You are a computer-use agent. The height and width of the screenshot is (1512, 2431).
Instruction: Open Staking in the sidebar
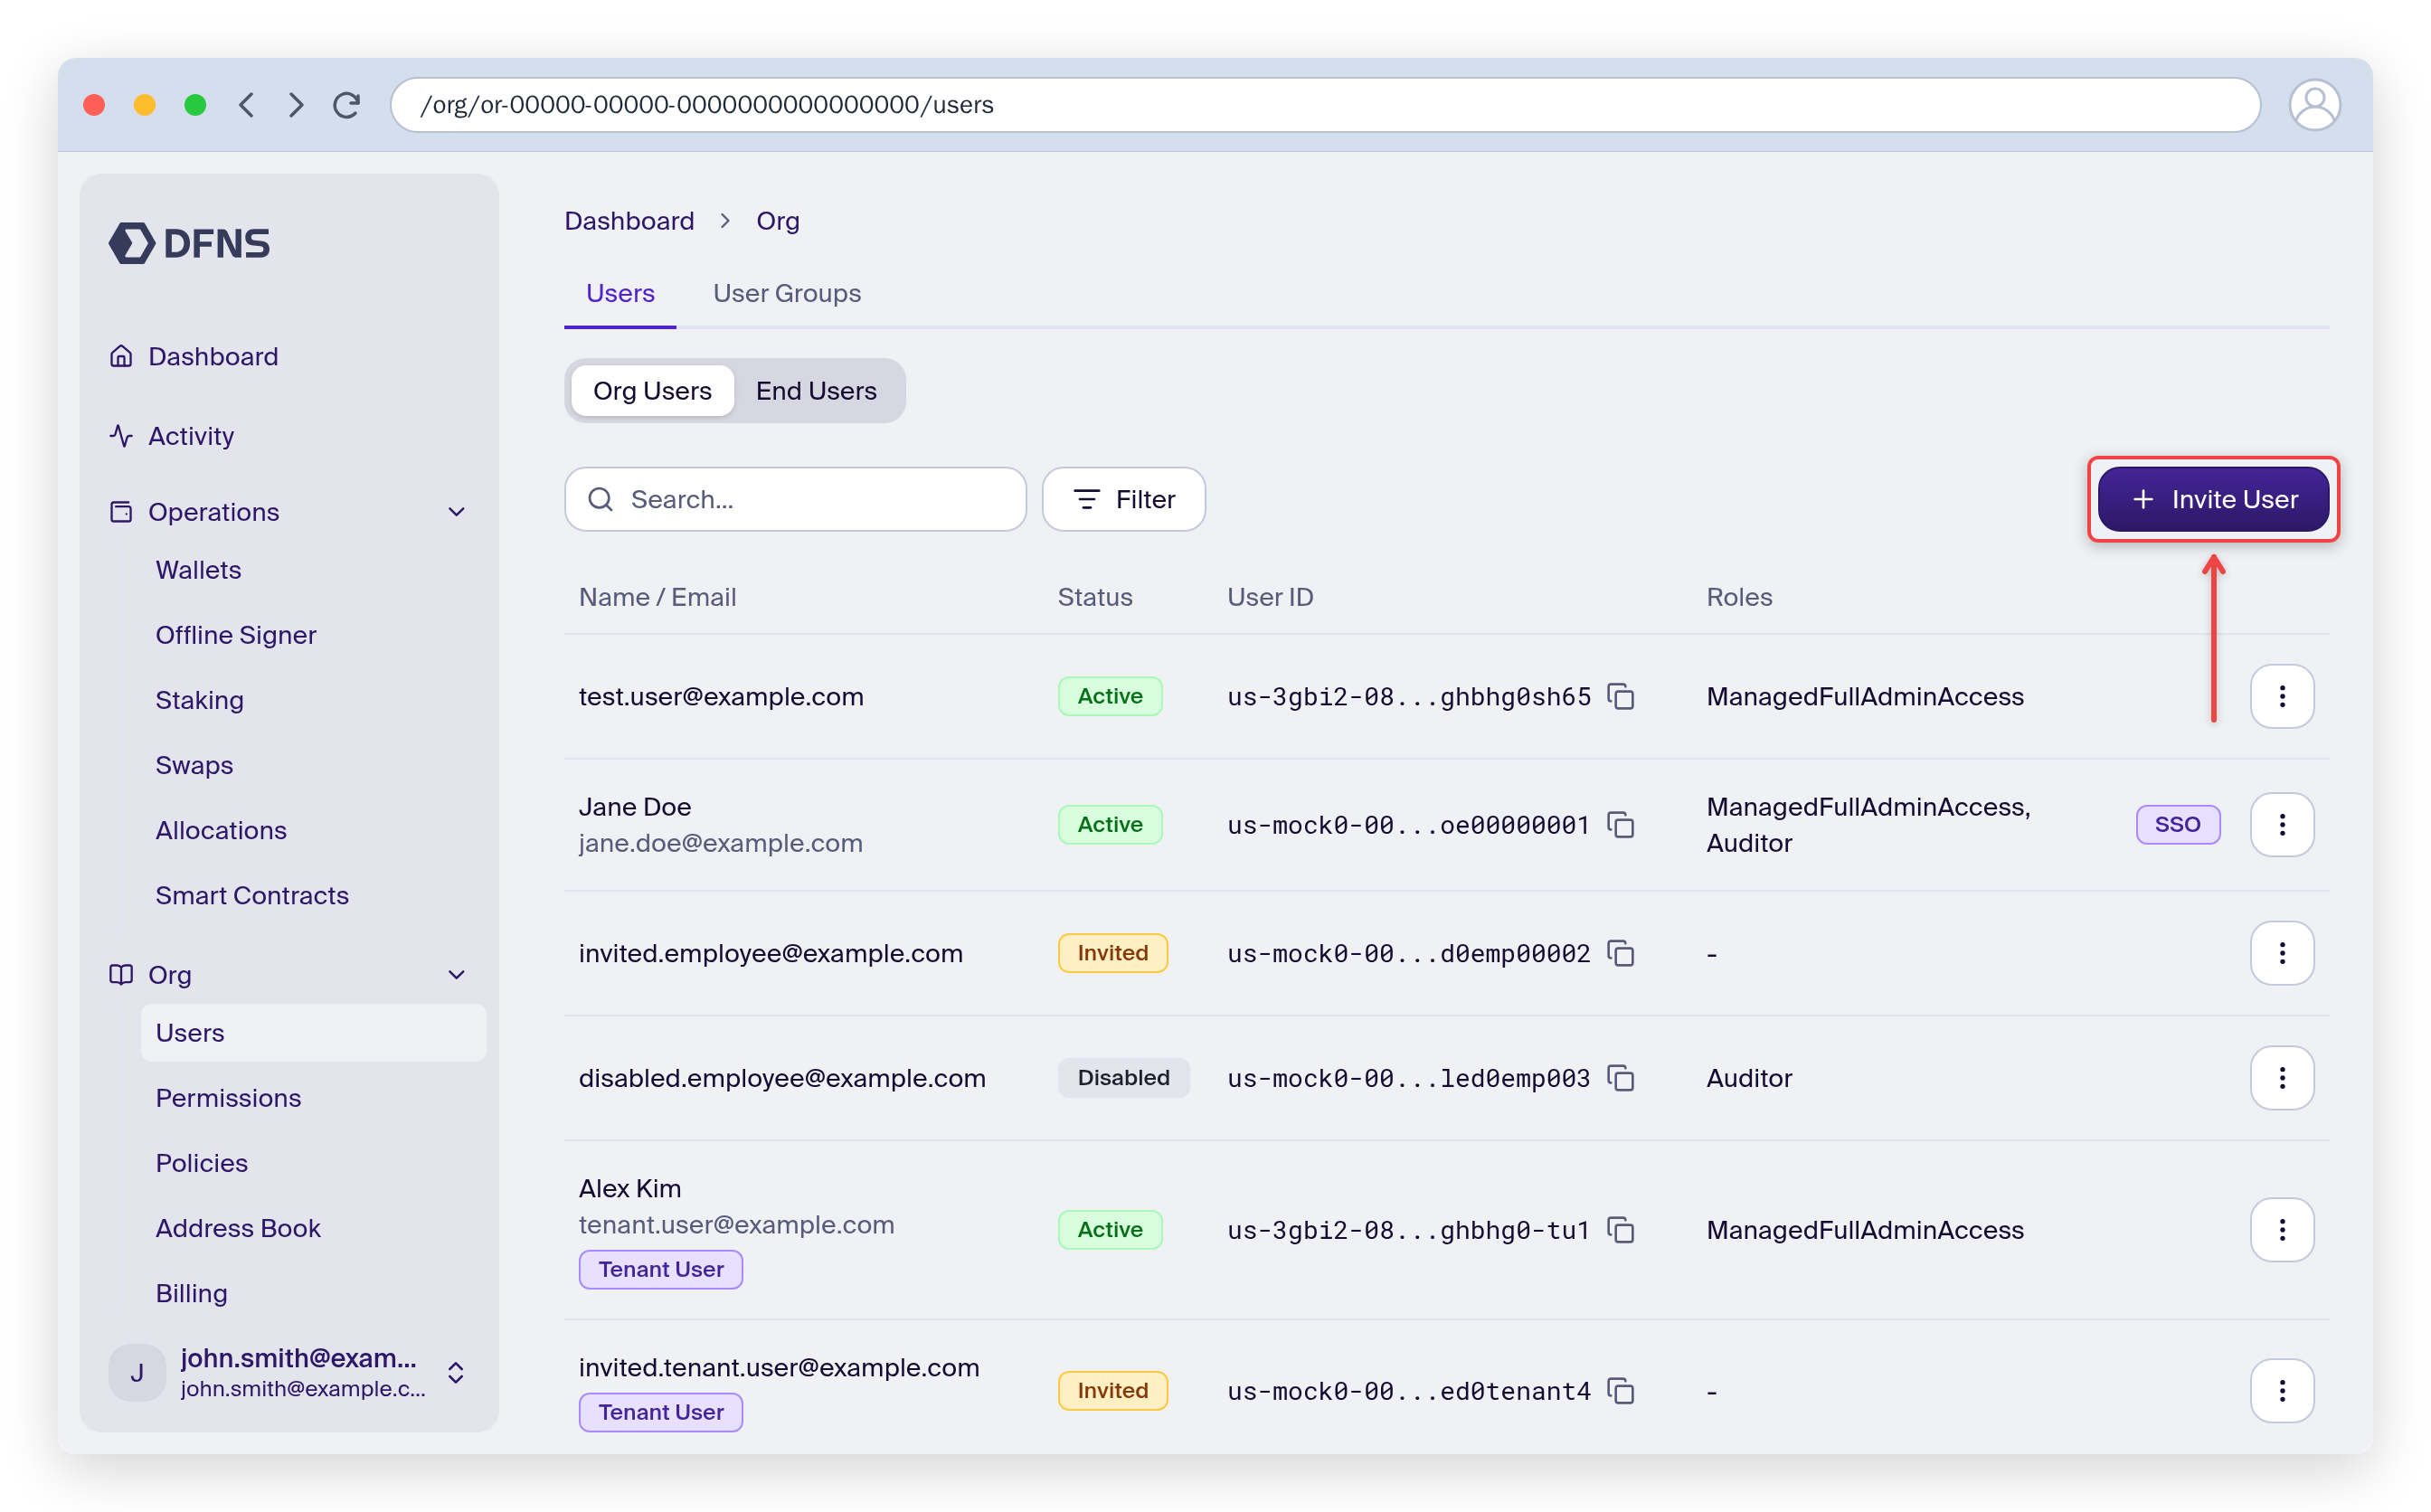click(x=199, y=700)
